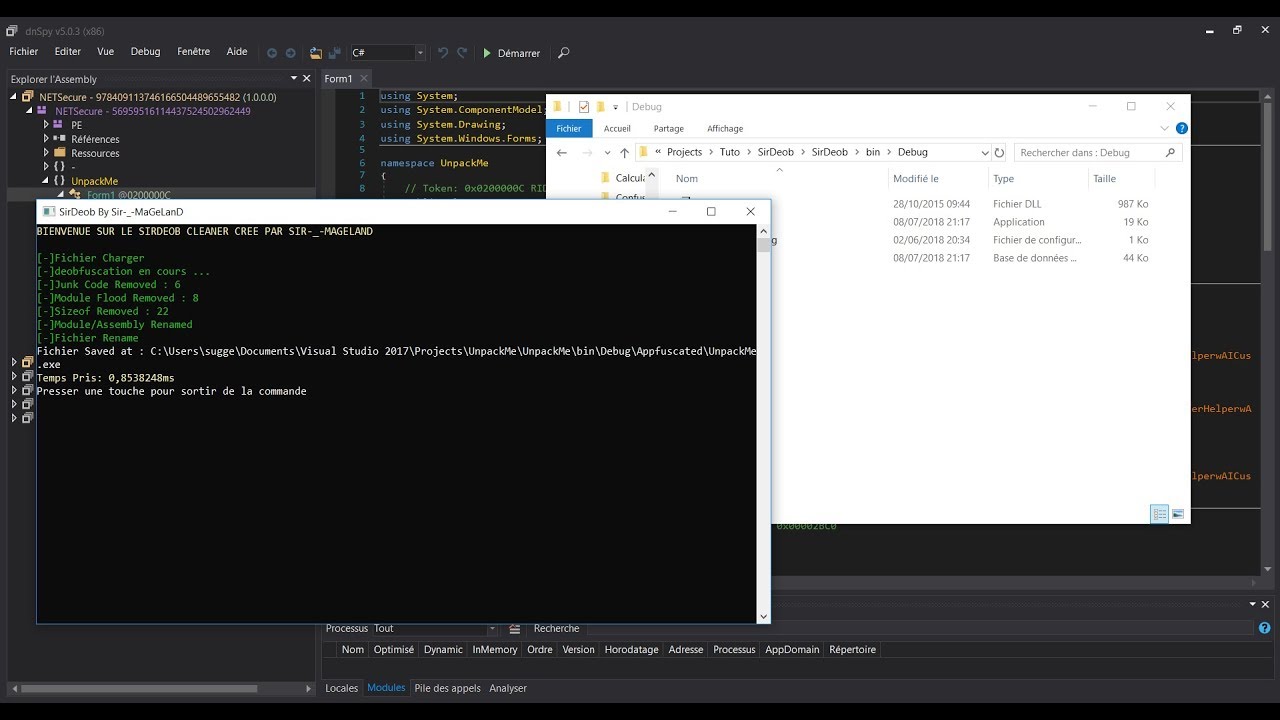Click the blue help icon in Modules panel

coord(1264,628)
